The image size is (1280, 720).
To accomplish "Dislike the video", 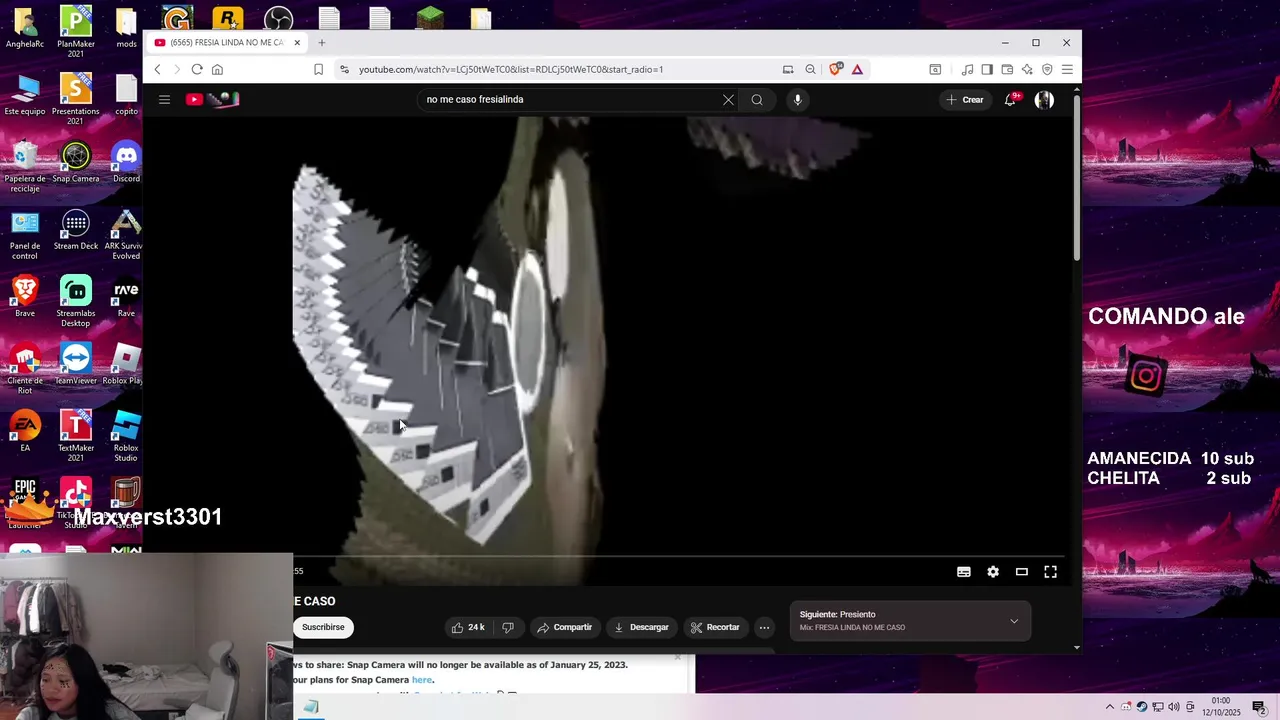I will (508, 627).
